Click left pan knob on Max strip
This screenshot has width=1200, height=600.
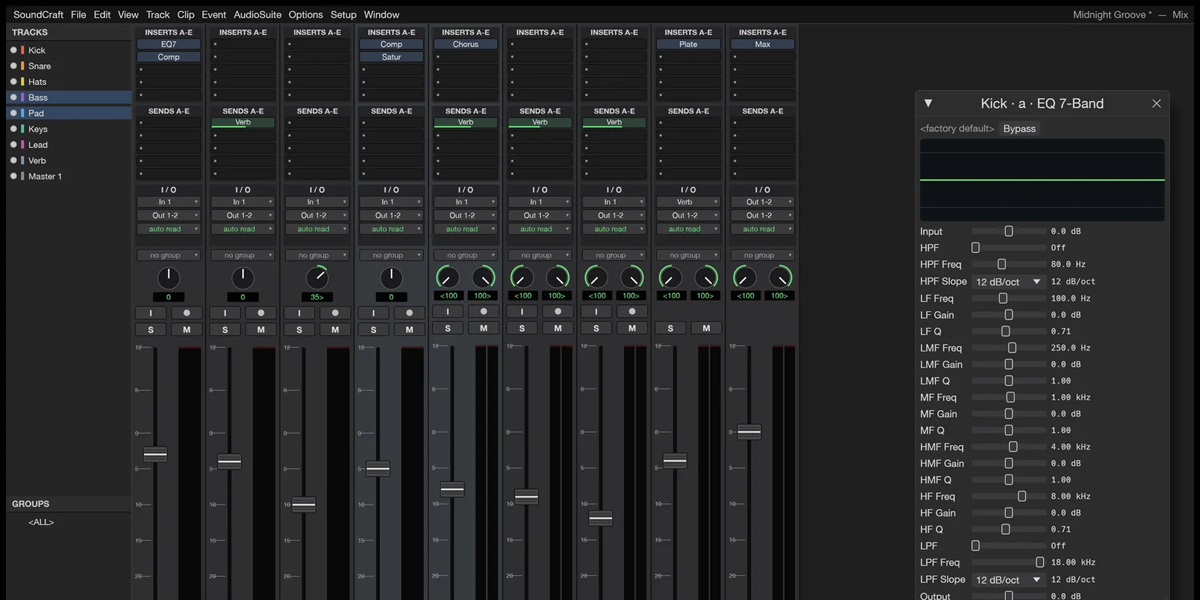745,277
